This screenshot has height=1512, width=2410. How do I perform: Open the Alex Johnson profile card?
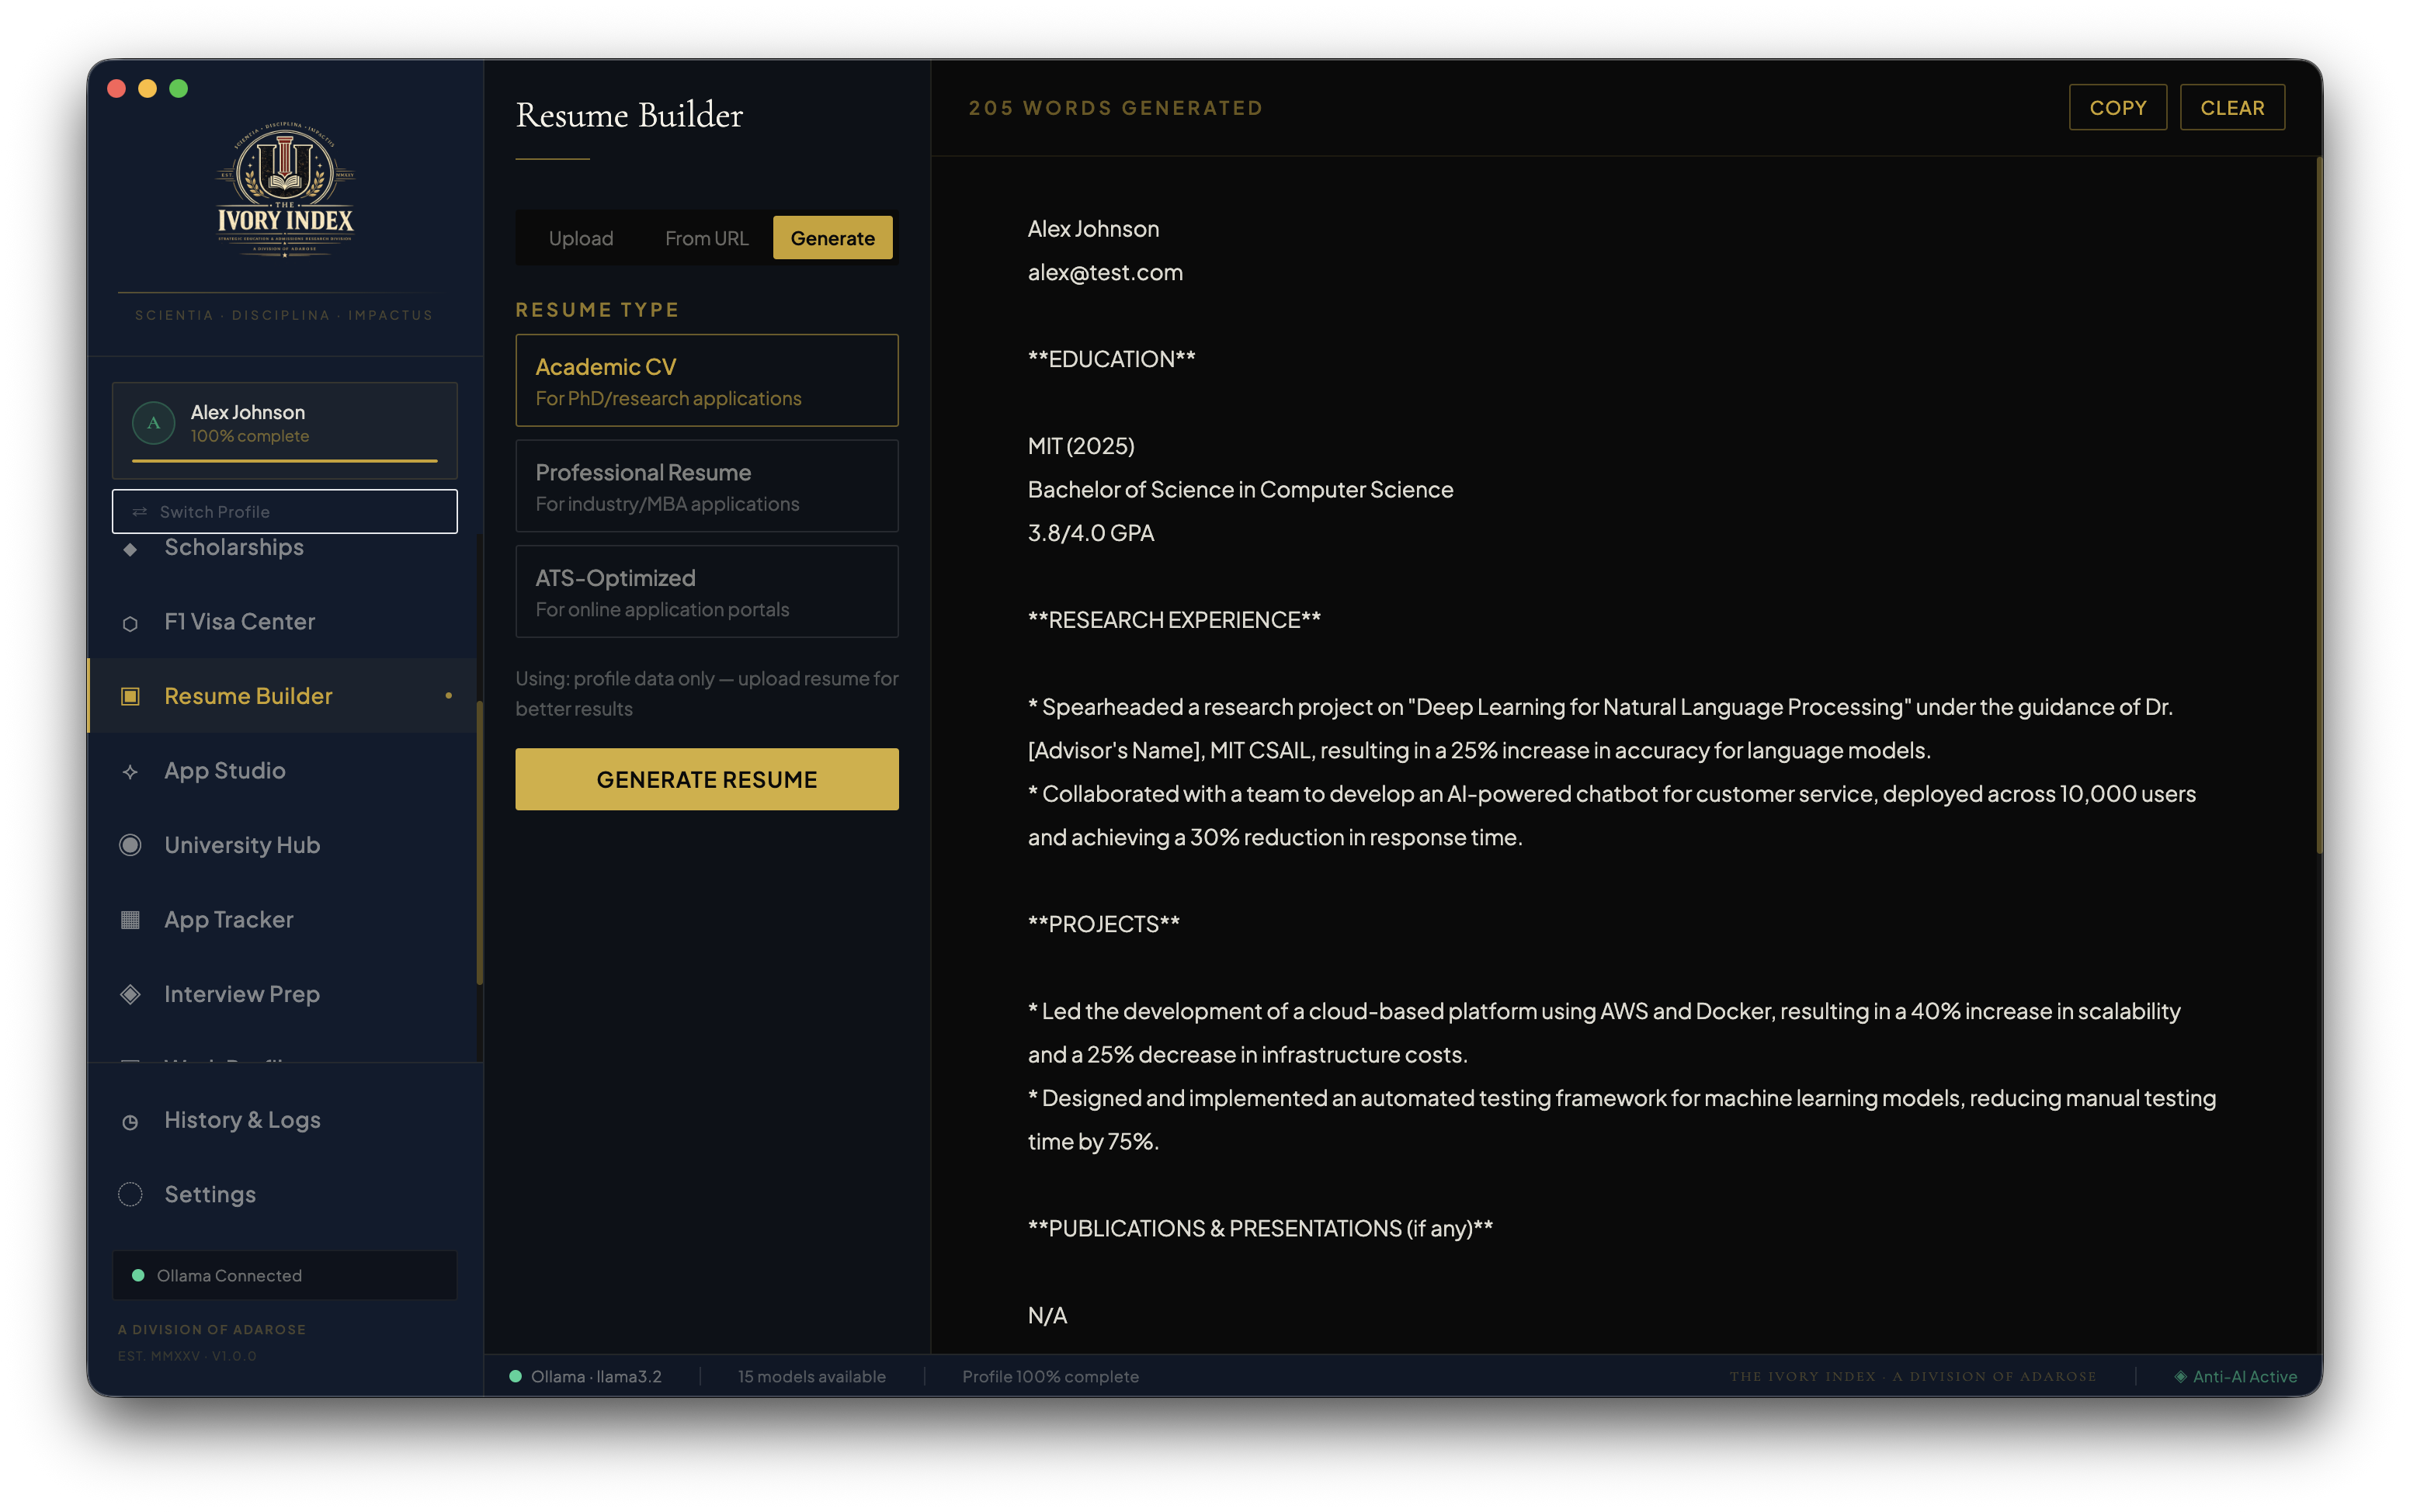coord(285,430)
